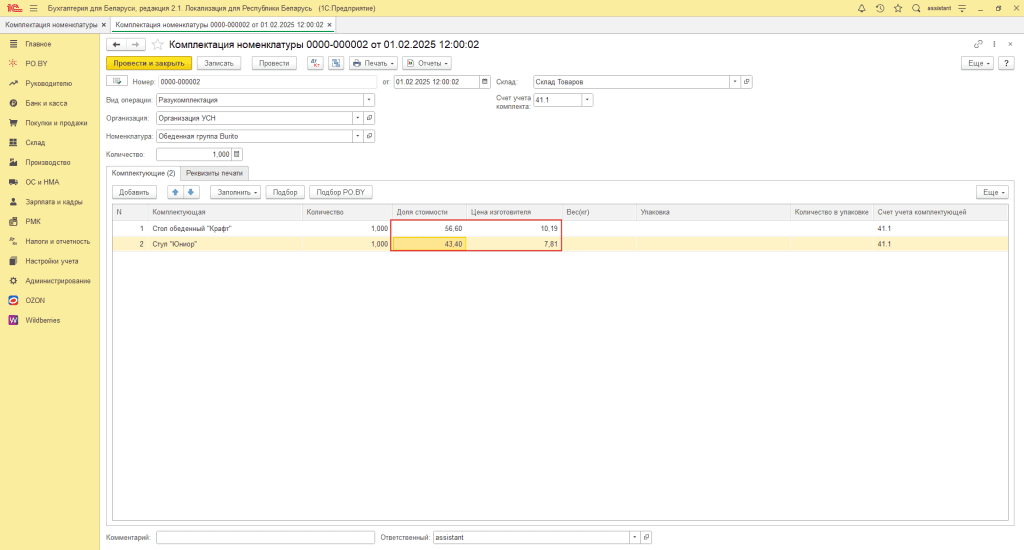Open Wildberries section in sidebar
Image resolution: width=1024 pixels, height=550 pixels.
pos(42,320)
